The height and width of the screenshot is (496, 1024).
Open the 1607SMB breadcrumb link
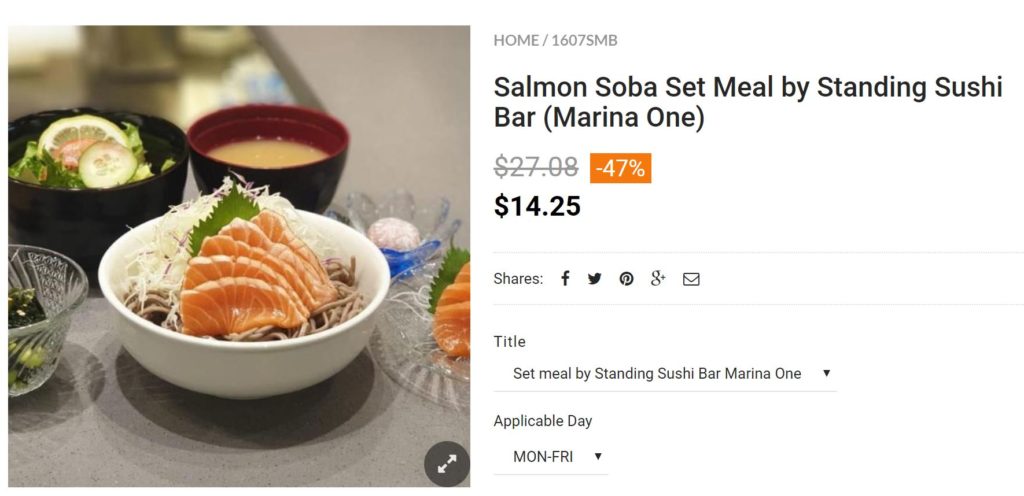(x=584, y=41)
